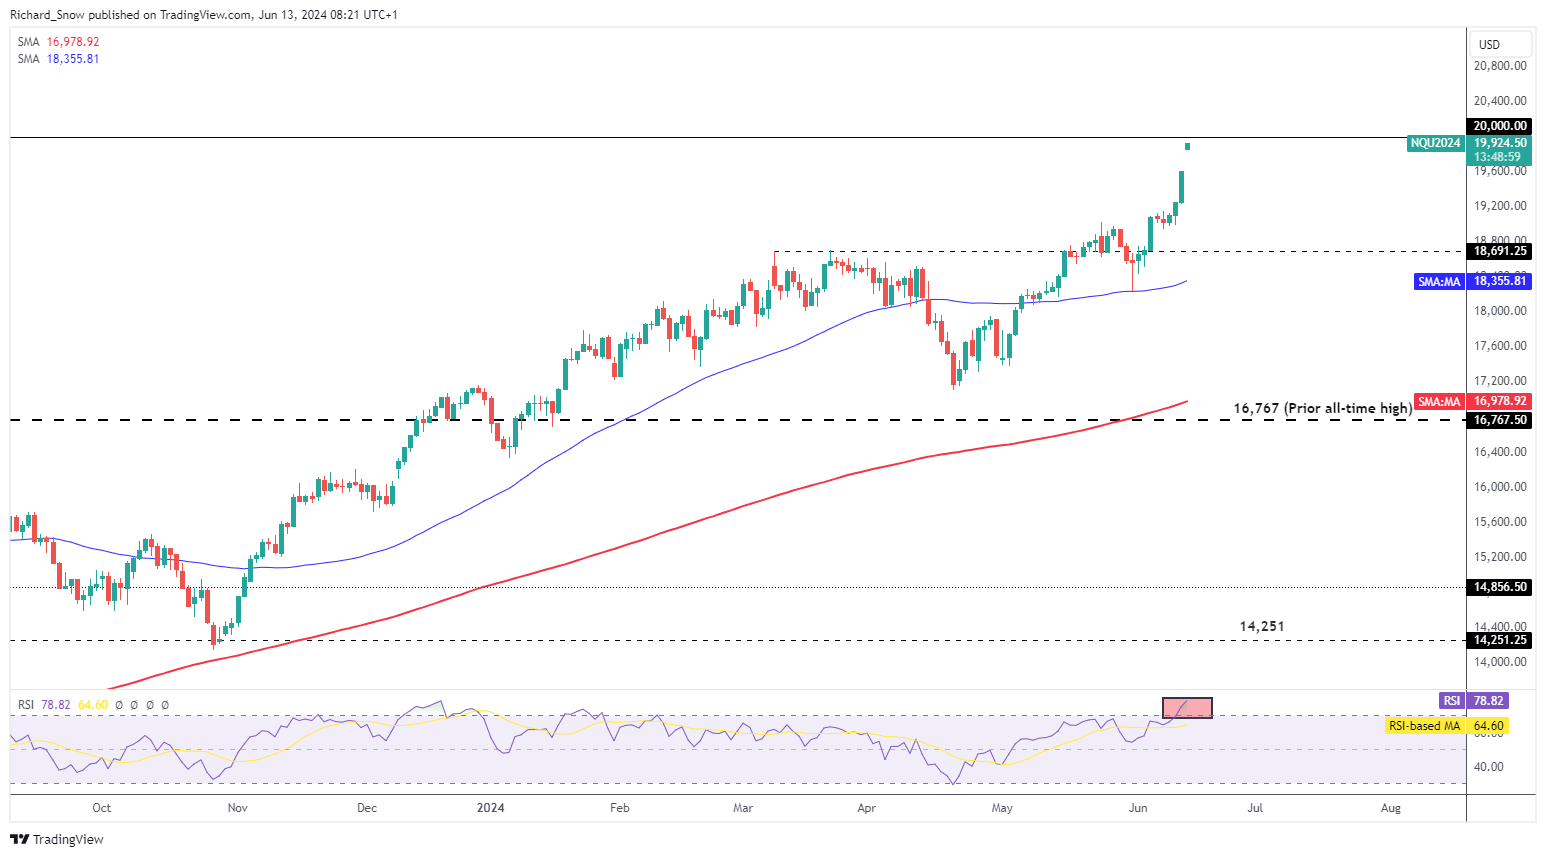Image resolution: width=1546 pixels, height=857 pixels.
Task: Click the 18,000.00 price axis tick
Action: tap(1500, 311)
